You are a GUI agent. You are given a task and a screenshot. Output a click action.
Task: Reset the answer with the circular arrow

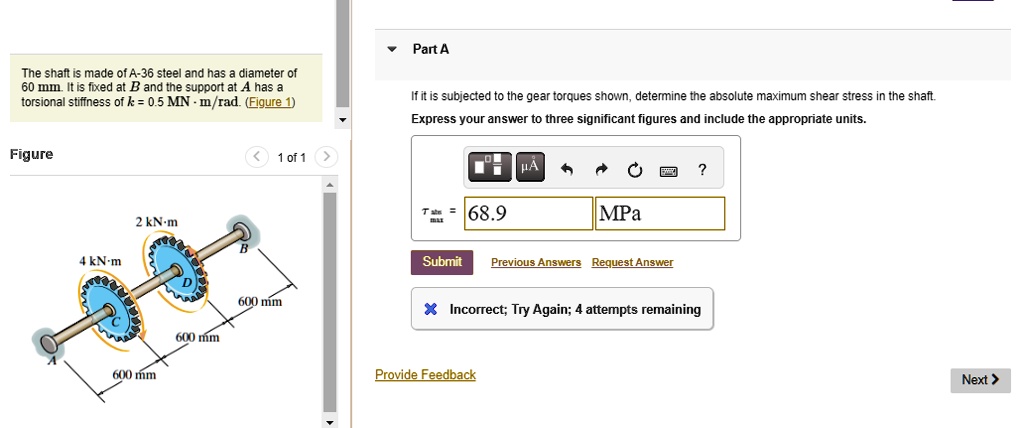[634, 170]
